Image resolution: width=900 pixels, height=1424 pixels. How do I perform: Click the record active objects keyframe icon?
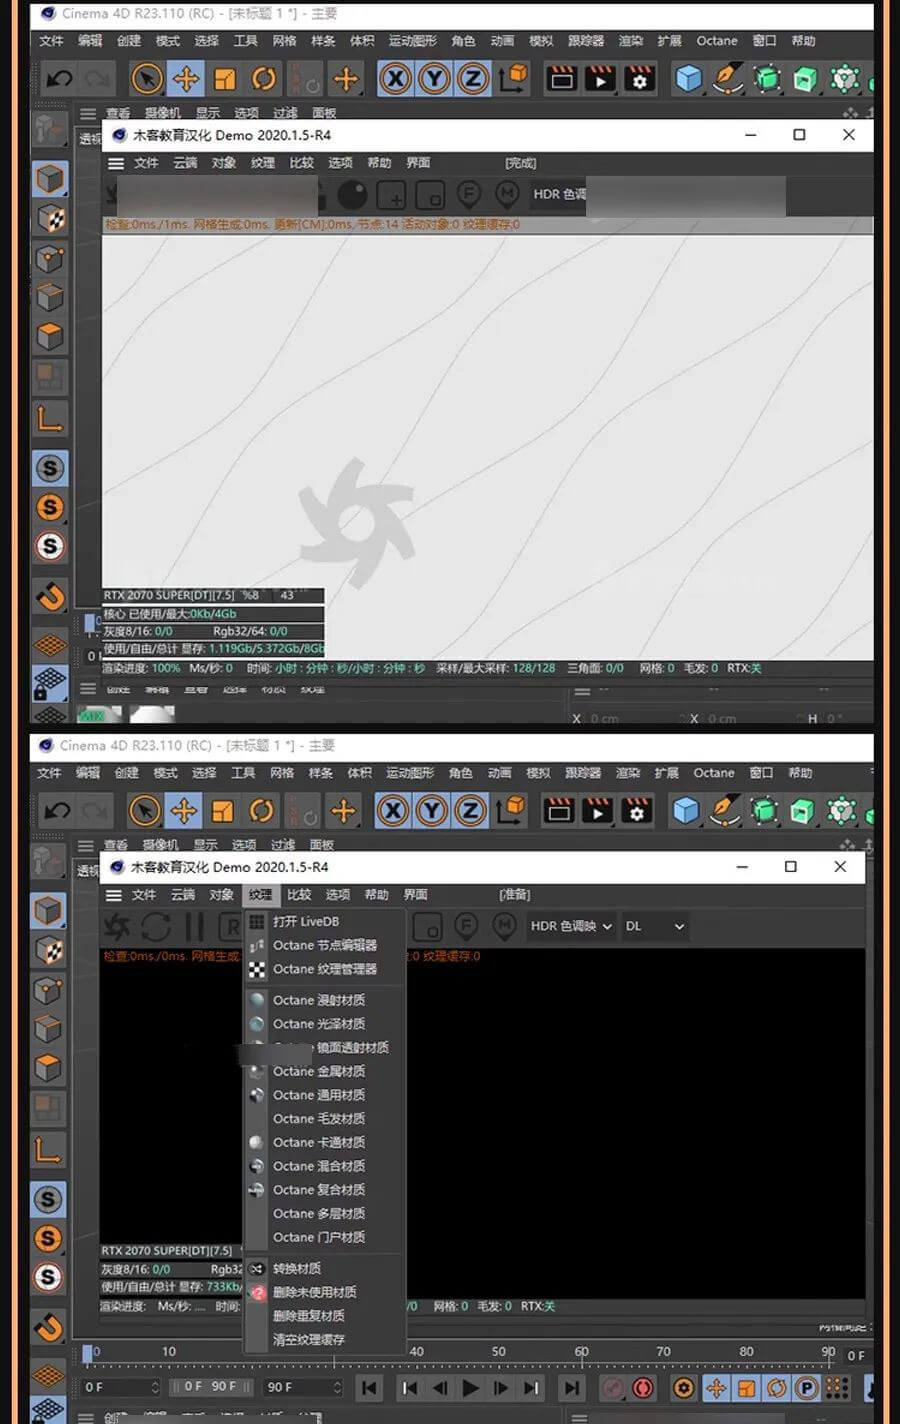tap(613, 1388)
